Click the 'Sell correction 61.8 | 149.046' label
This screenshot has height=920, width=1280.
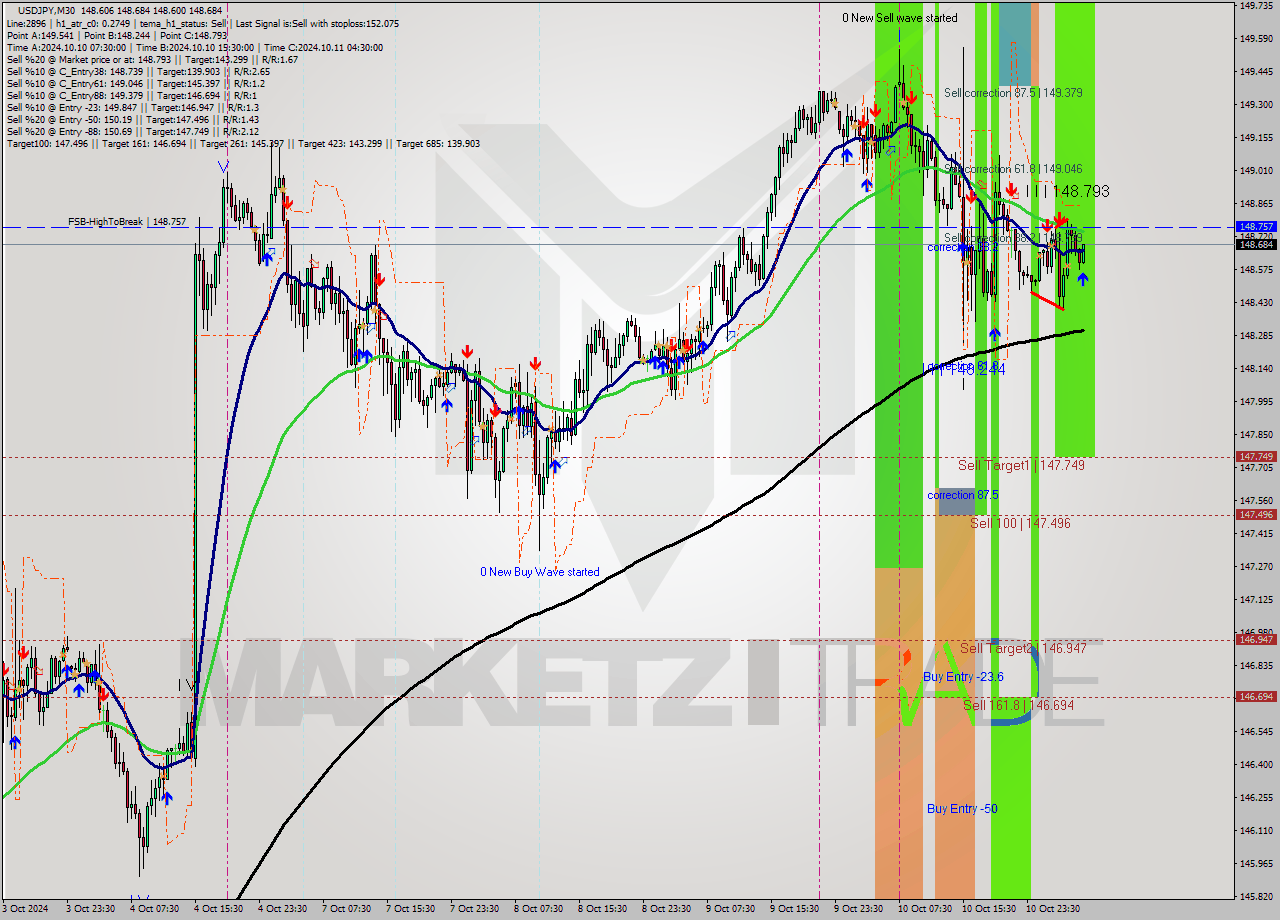[x=1013, y=169]
